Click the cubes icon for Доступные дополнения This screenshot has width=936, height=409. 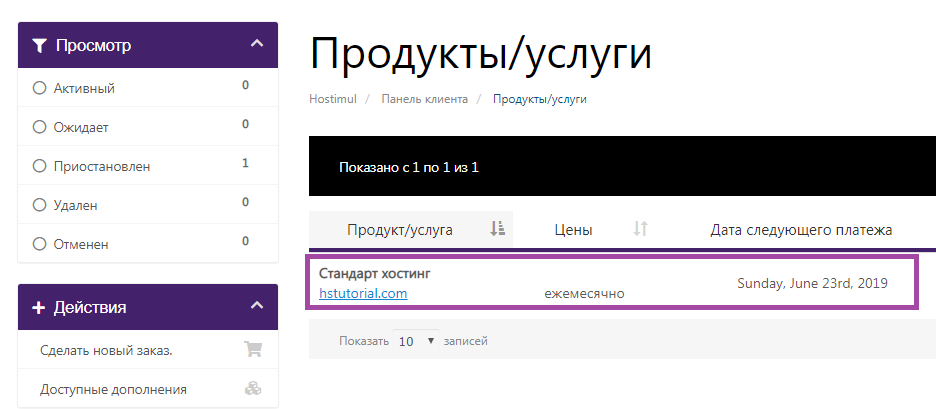click(253, 389)
